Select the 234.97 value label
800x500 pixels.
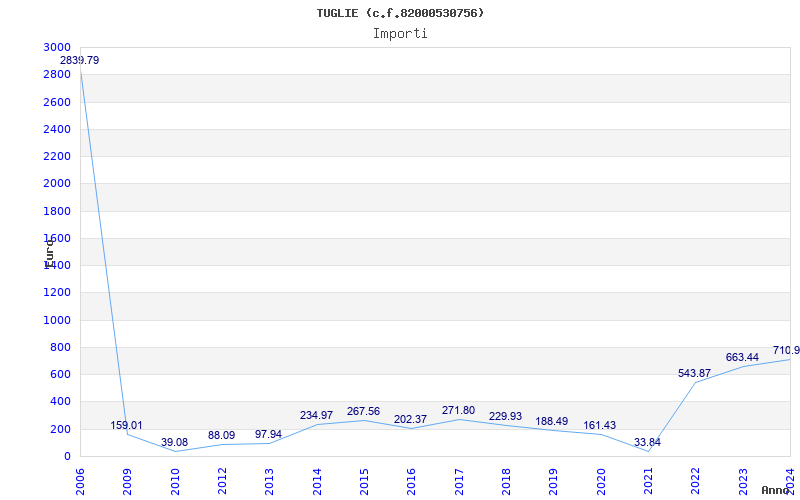click(316, 415)
